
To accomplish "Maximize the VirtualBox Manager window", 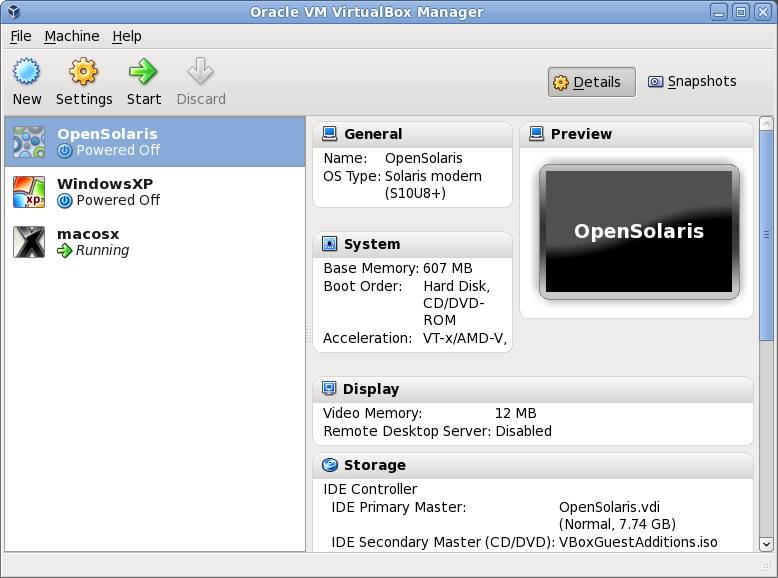I will (x=741, y=12).
